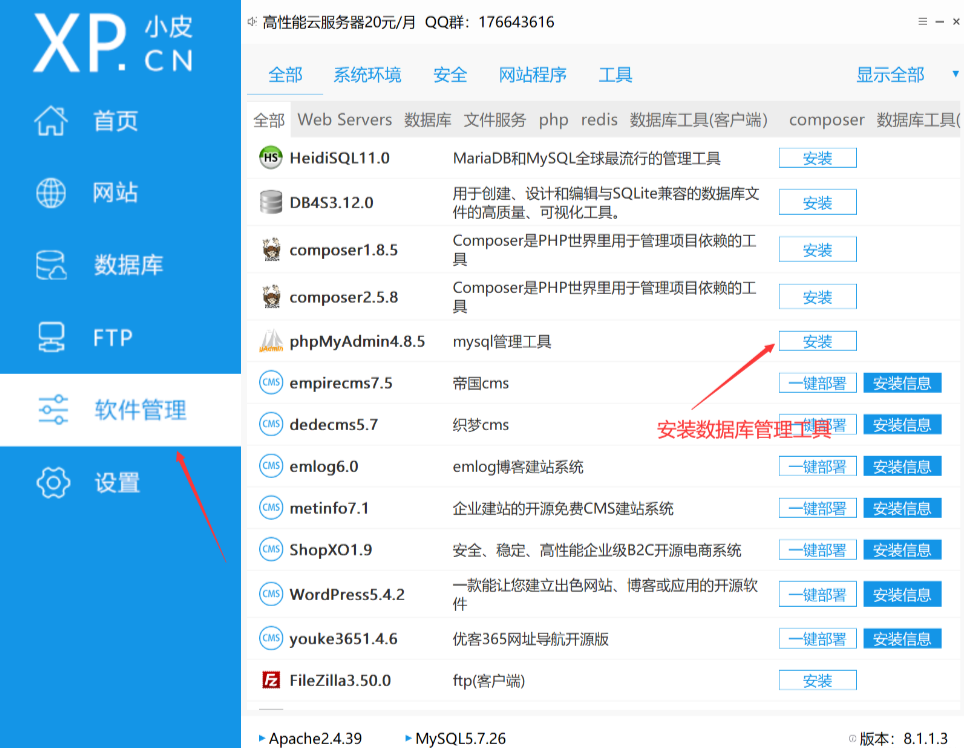
Task: Click the DB4S3.12.0 database icon
Action: click(271, 202)
